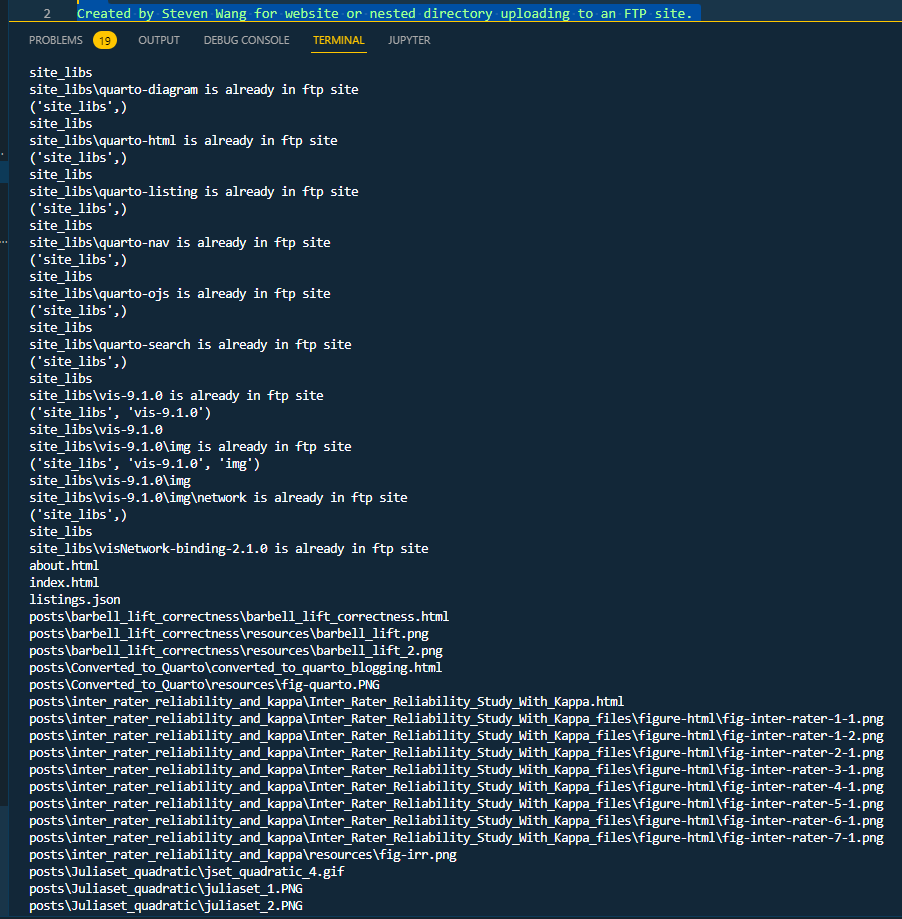Switch to the PROBLEMS tab
The height and width of the screenshot is (919, 902).
tap(56, 40)
